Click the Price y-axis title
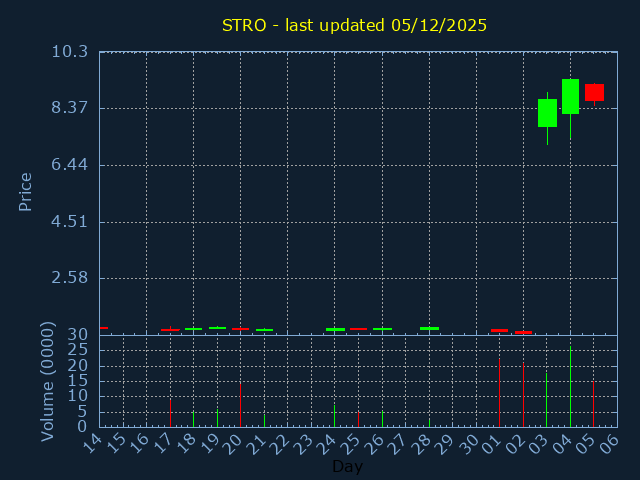The image size is (640, 480). pyautogui.click(x=26, y=191)
